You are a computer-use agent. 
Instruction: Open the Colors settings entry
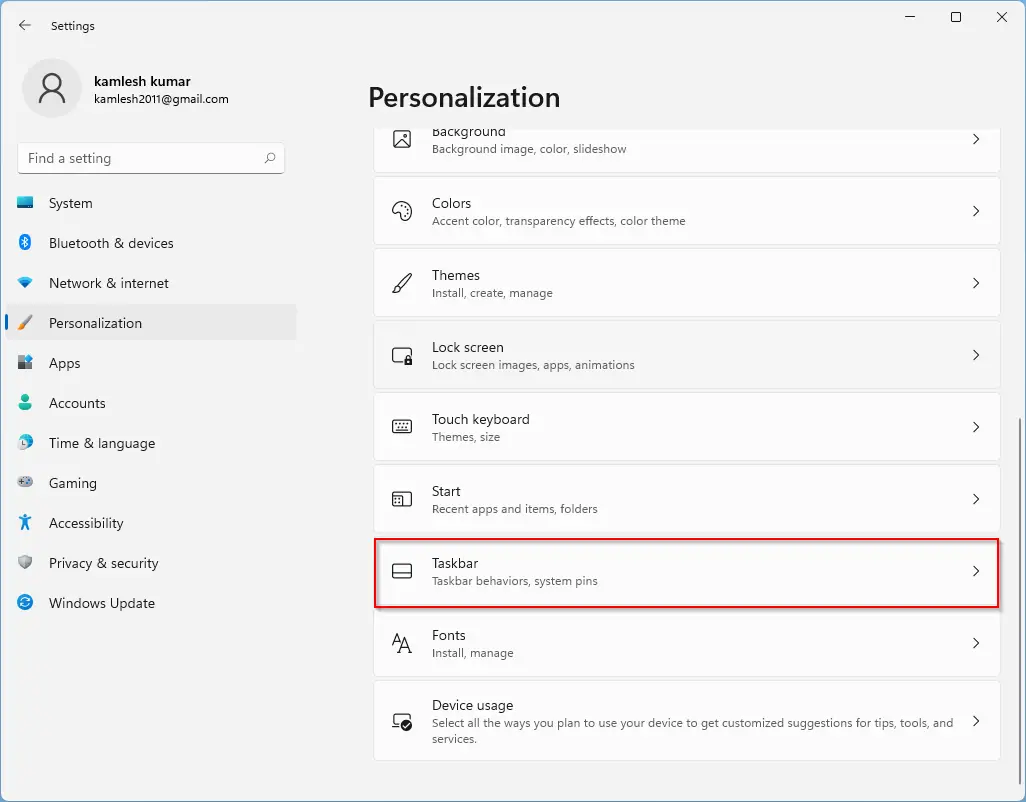[686, 211]
